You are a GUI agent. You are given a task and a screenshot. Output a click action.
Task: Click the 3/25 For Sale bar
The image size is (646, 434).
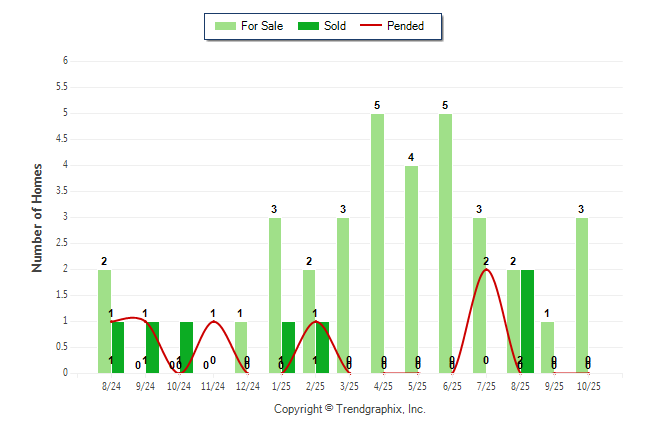coord(343,295)
